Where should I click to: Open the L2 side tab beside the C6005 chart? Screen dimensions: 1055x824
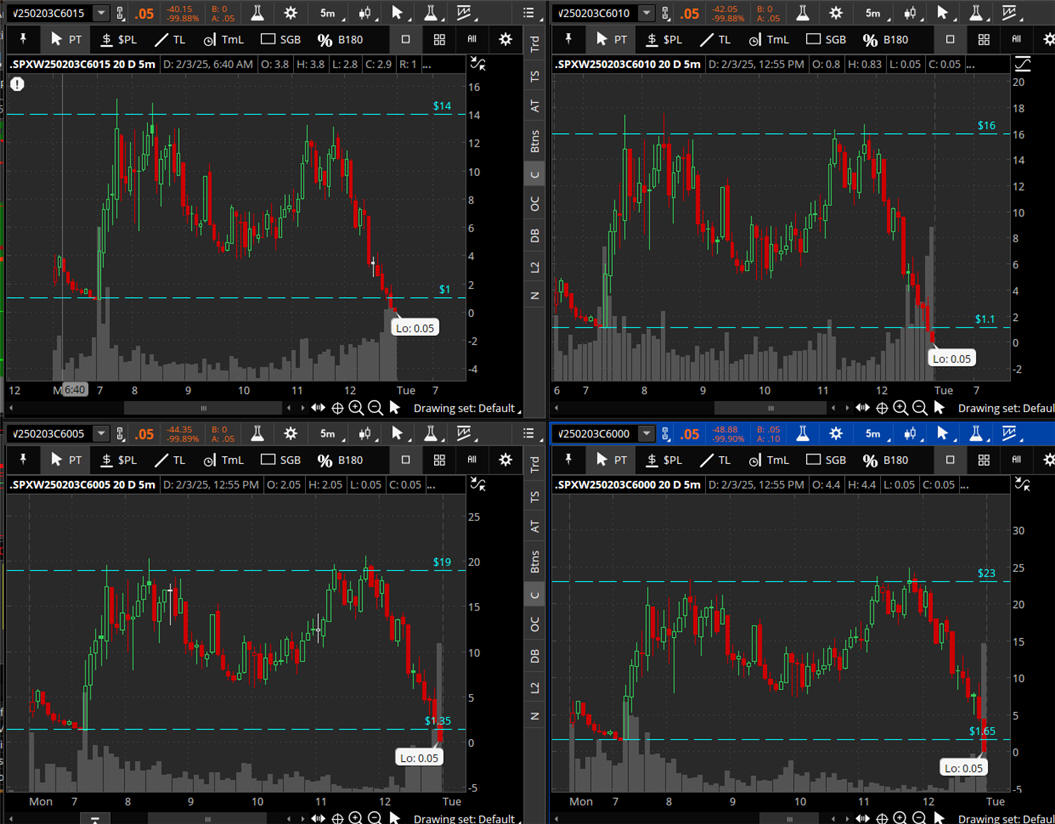coord(535,687)
